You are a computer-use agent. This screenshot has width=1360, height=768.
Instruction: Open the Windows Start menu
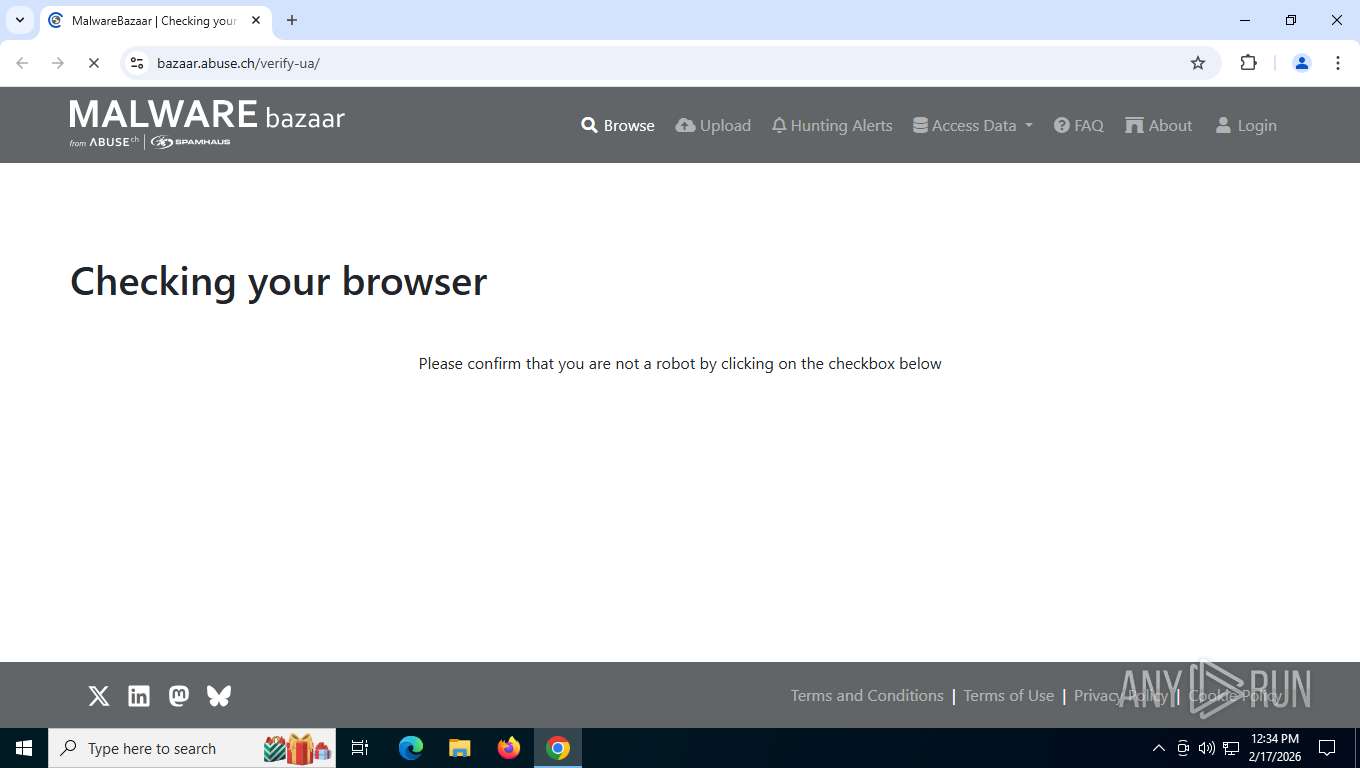coord(24,748)
